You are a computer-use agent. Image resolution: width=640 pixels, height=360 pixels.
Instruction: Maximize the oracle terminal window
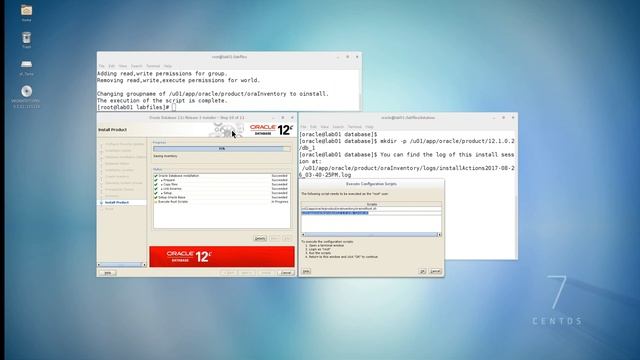click(503, 118)
